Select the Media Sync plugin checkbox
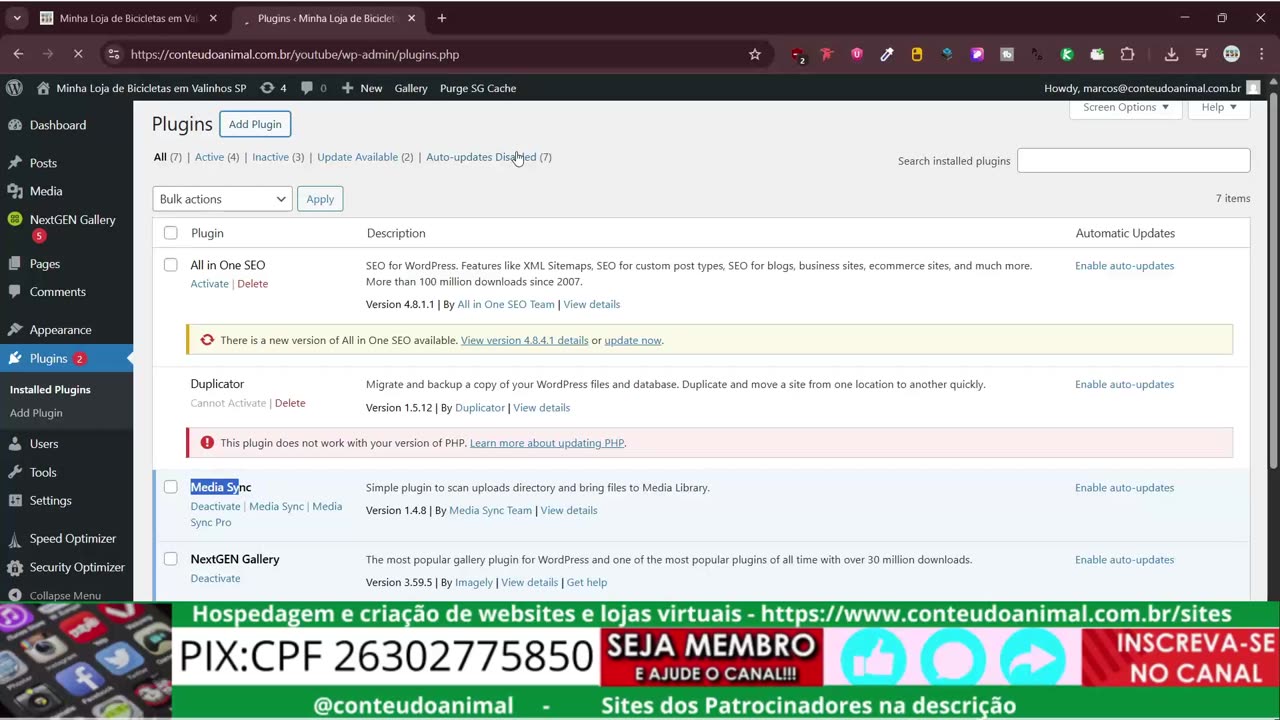This screenshot has height=720, width=1280. [171, 487]
